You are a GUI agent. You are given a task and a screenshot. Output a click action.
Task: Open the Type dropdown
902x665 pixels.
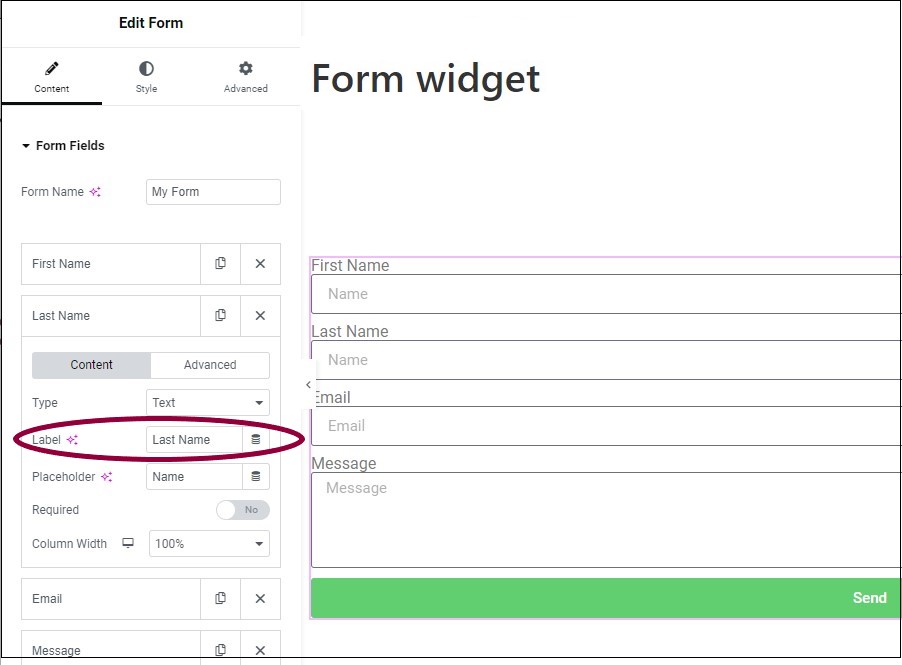[x=208, y=402]
